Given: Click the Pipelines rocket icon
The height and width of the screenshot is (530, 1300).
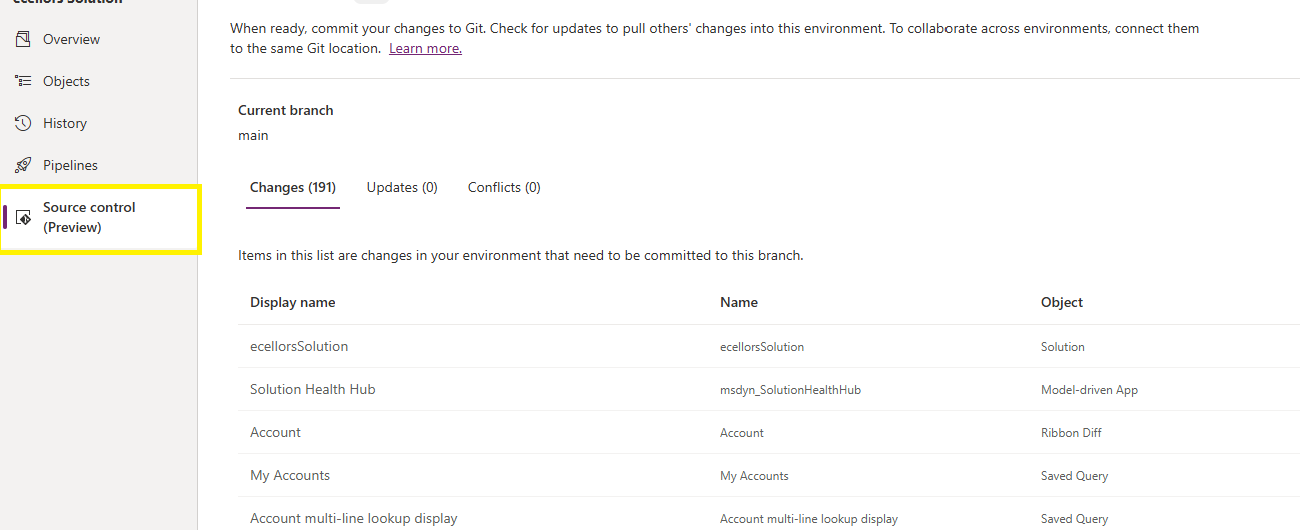Looking at the screenshot, I should (x=24, y=165).
